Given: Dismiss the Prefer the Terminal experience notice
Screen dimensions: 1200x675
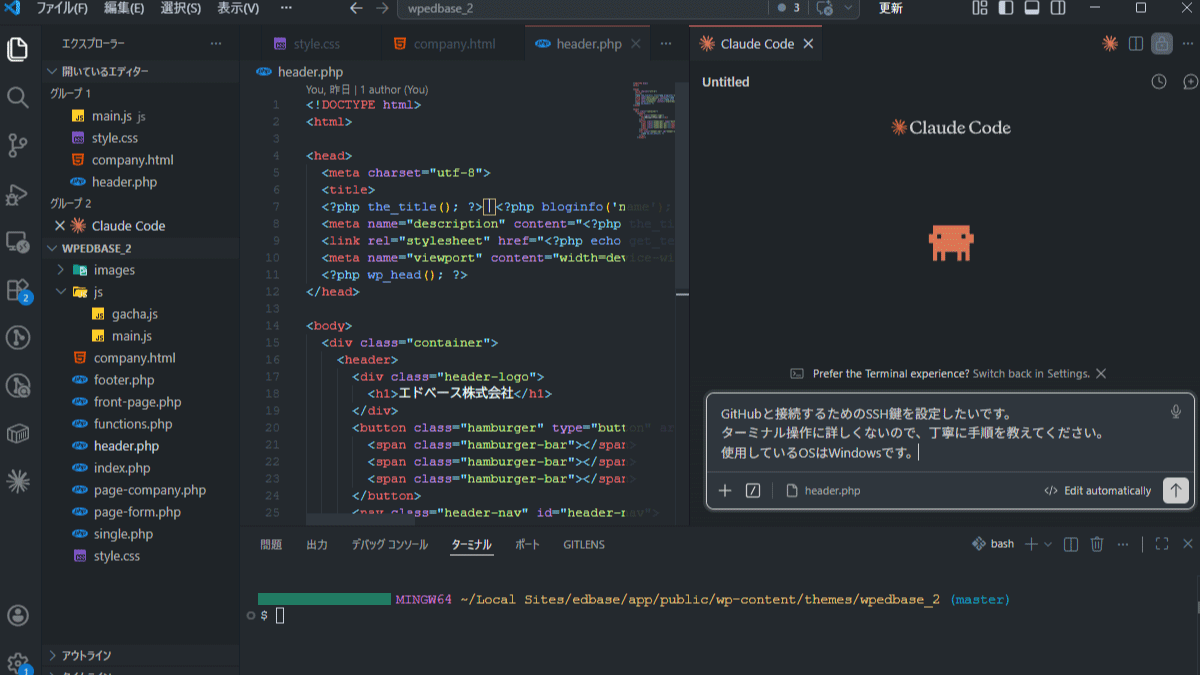Looking at the screenshot, I should (1101, 373).
